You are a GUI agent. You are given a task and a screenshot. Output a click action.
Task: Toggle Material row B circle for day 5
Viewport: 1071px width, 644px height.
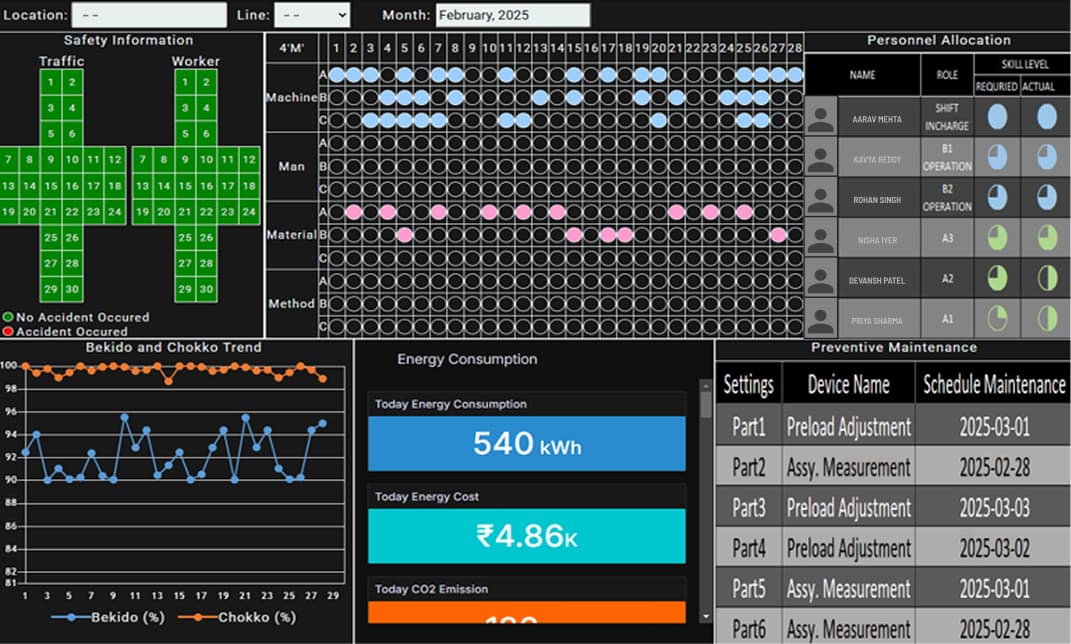coord(405,235)
